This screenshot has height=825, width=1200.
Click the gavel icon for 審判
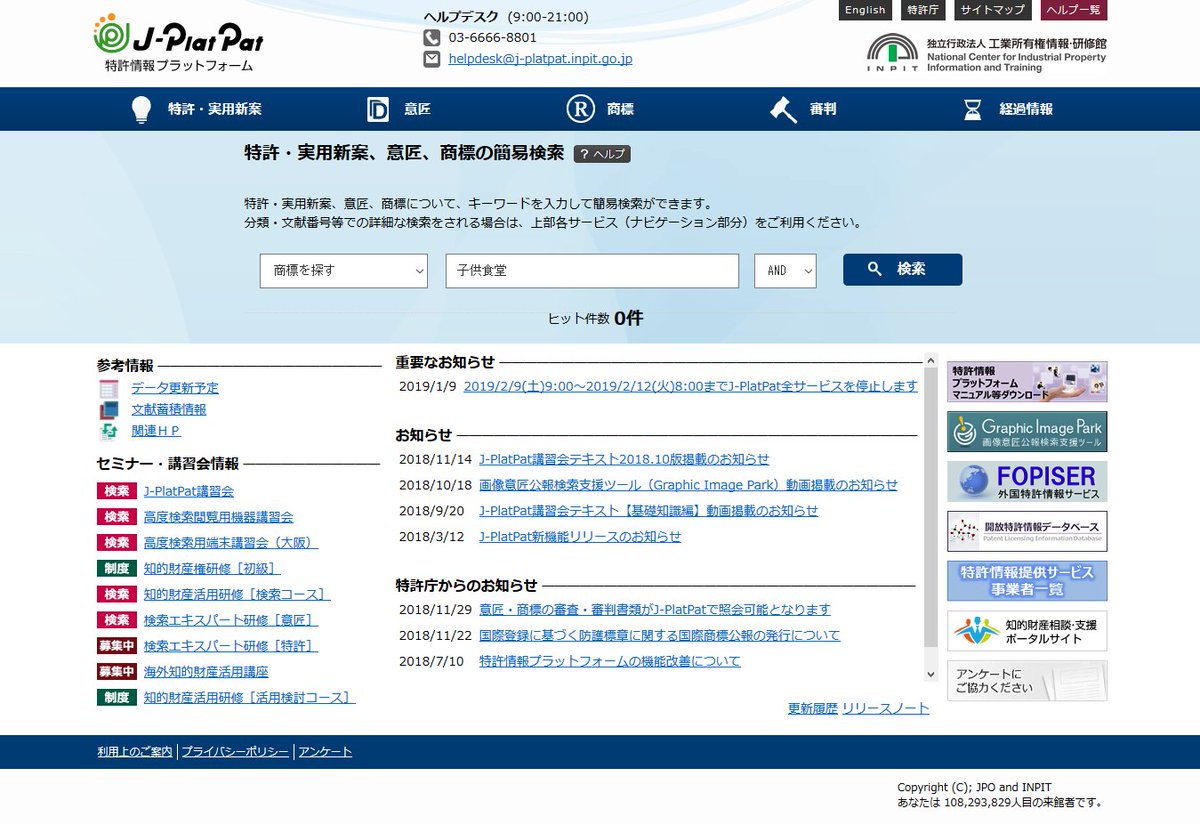[x=783, y=109]
